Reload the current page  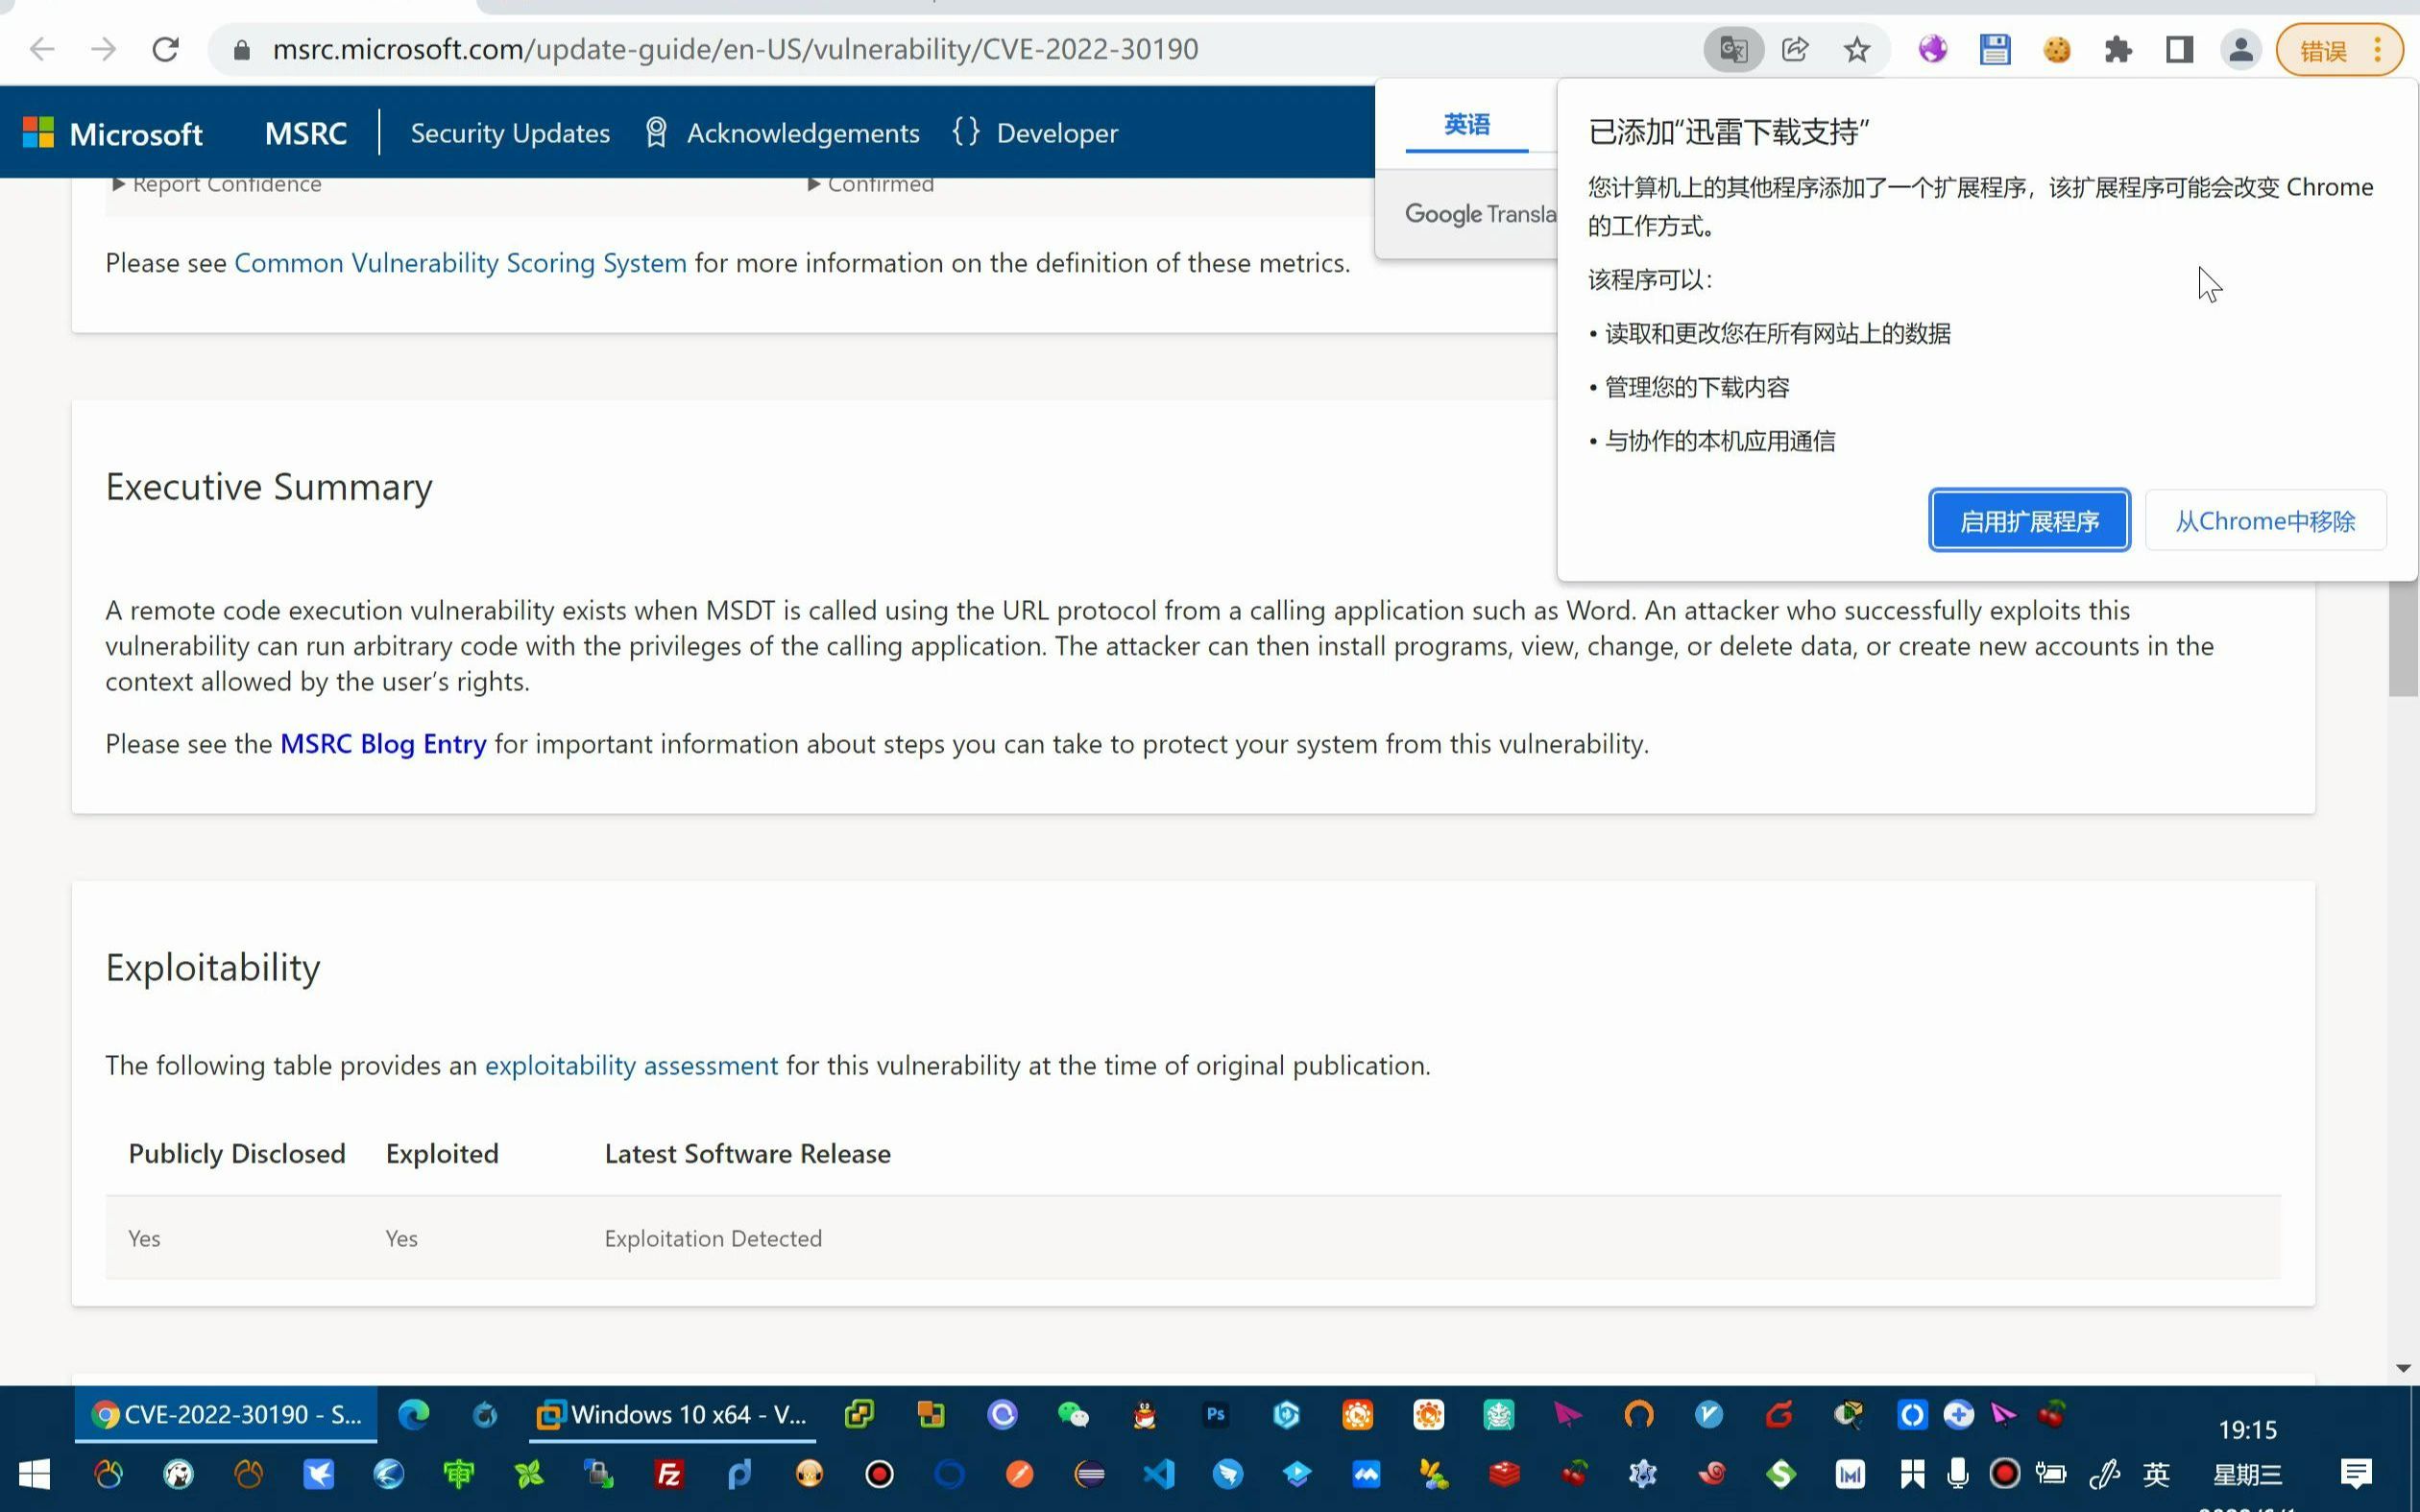[x=165, y=49]
